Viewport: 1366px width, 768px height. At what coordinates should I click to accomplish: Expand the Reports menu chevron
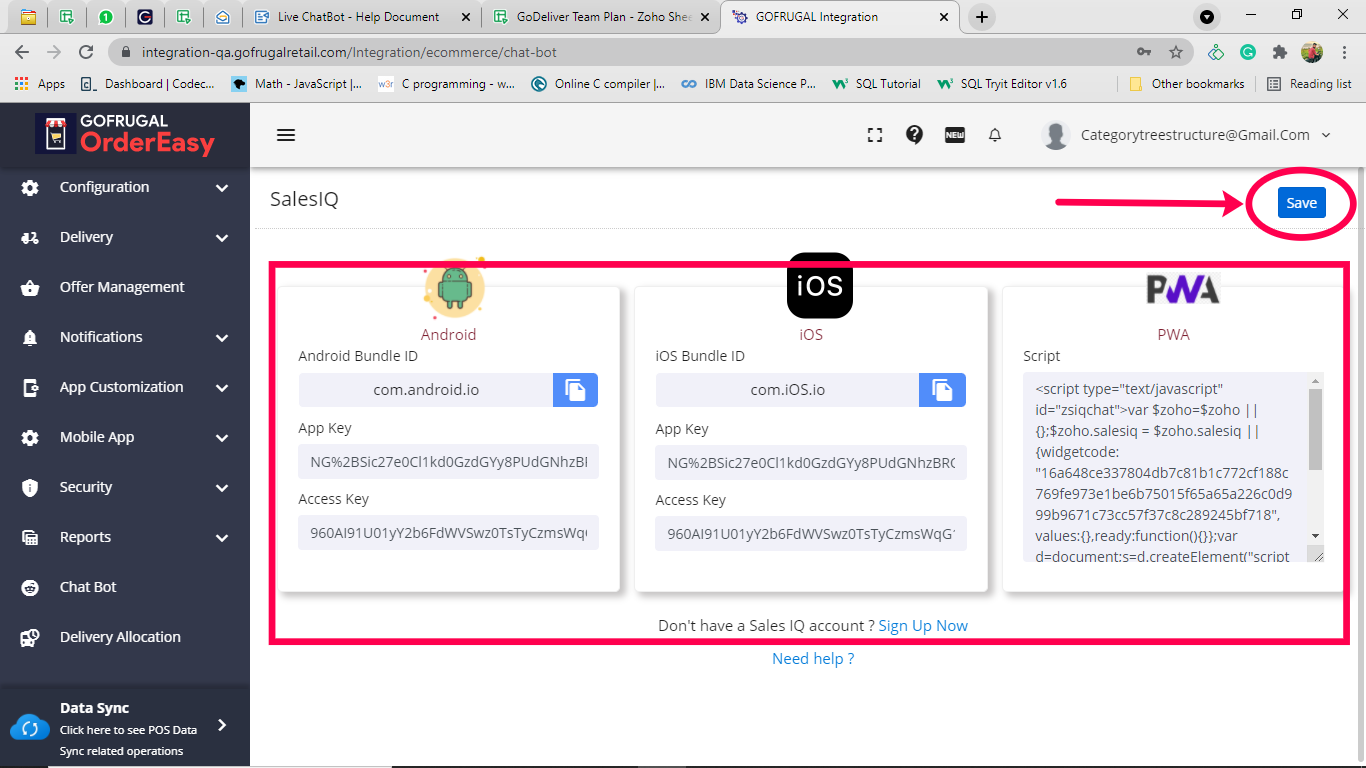[x=222, y=537]
